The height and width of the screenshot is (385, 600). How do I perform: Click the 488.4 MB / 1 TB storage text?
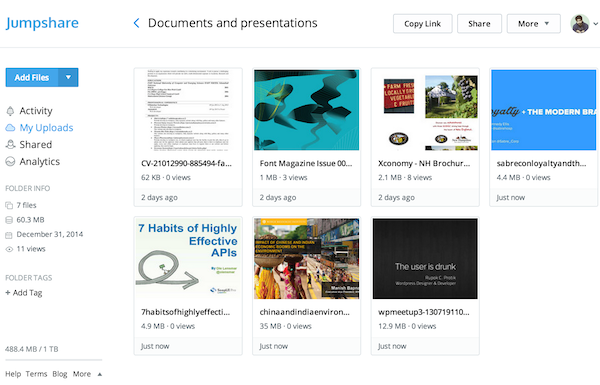[32, 349]
